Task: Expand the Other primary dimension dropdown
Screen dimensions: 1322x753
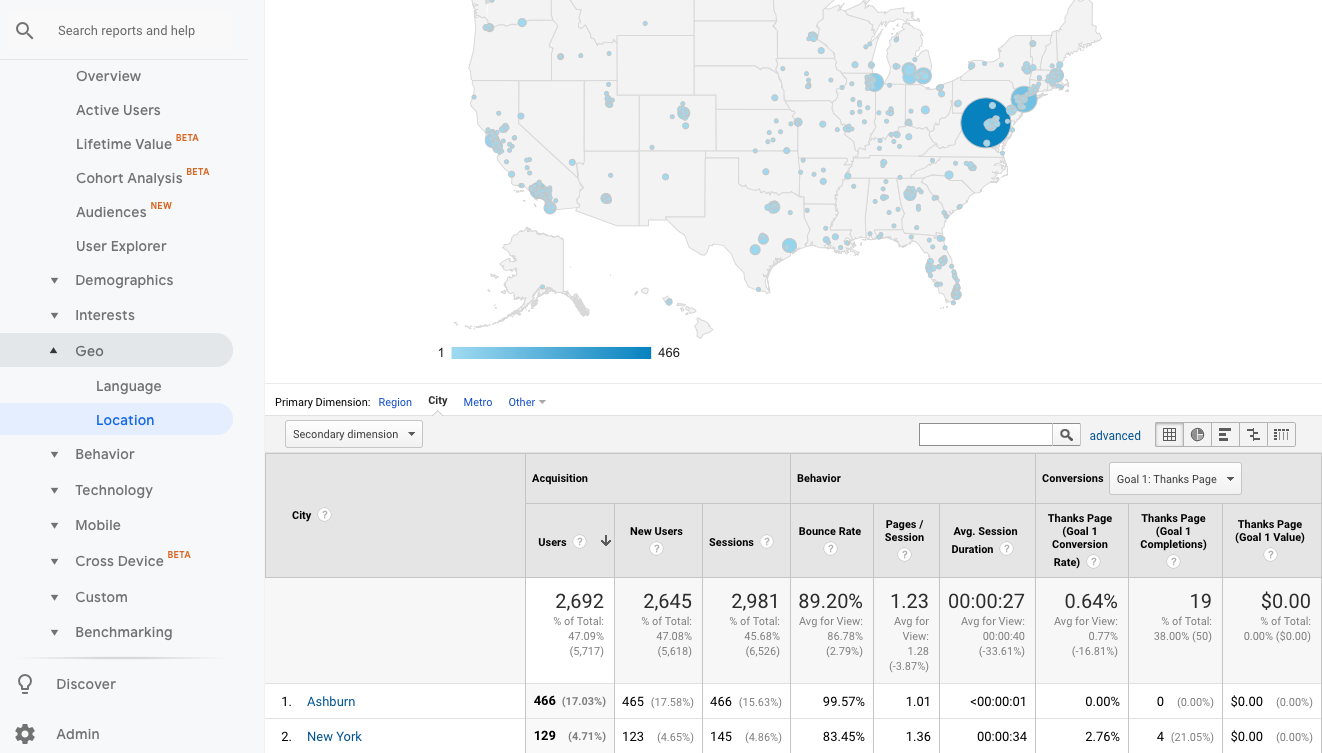Action: coord(527,402)
